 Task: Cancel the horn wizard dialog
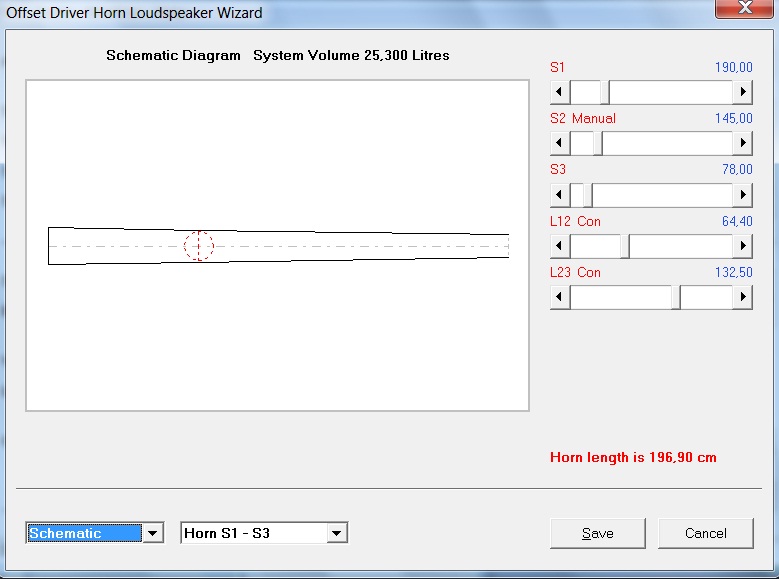pyautogui.click(x=705, y=533)
